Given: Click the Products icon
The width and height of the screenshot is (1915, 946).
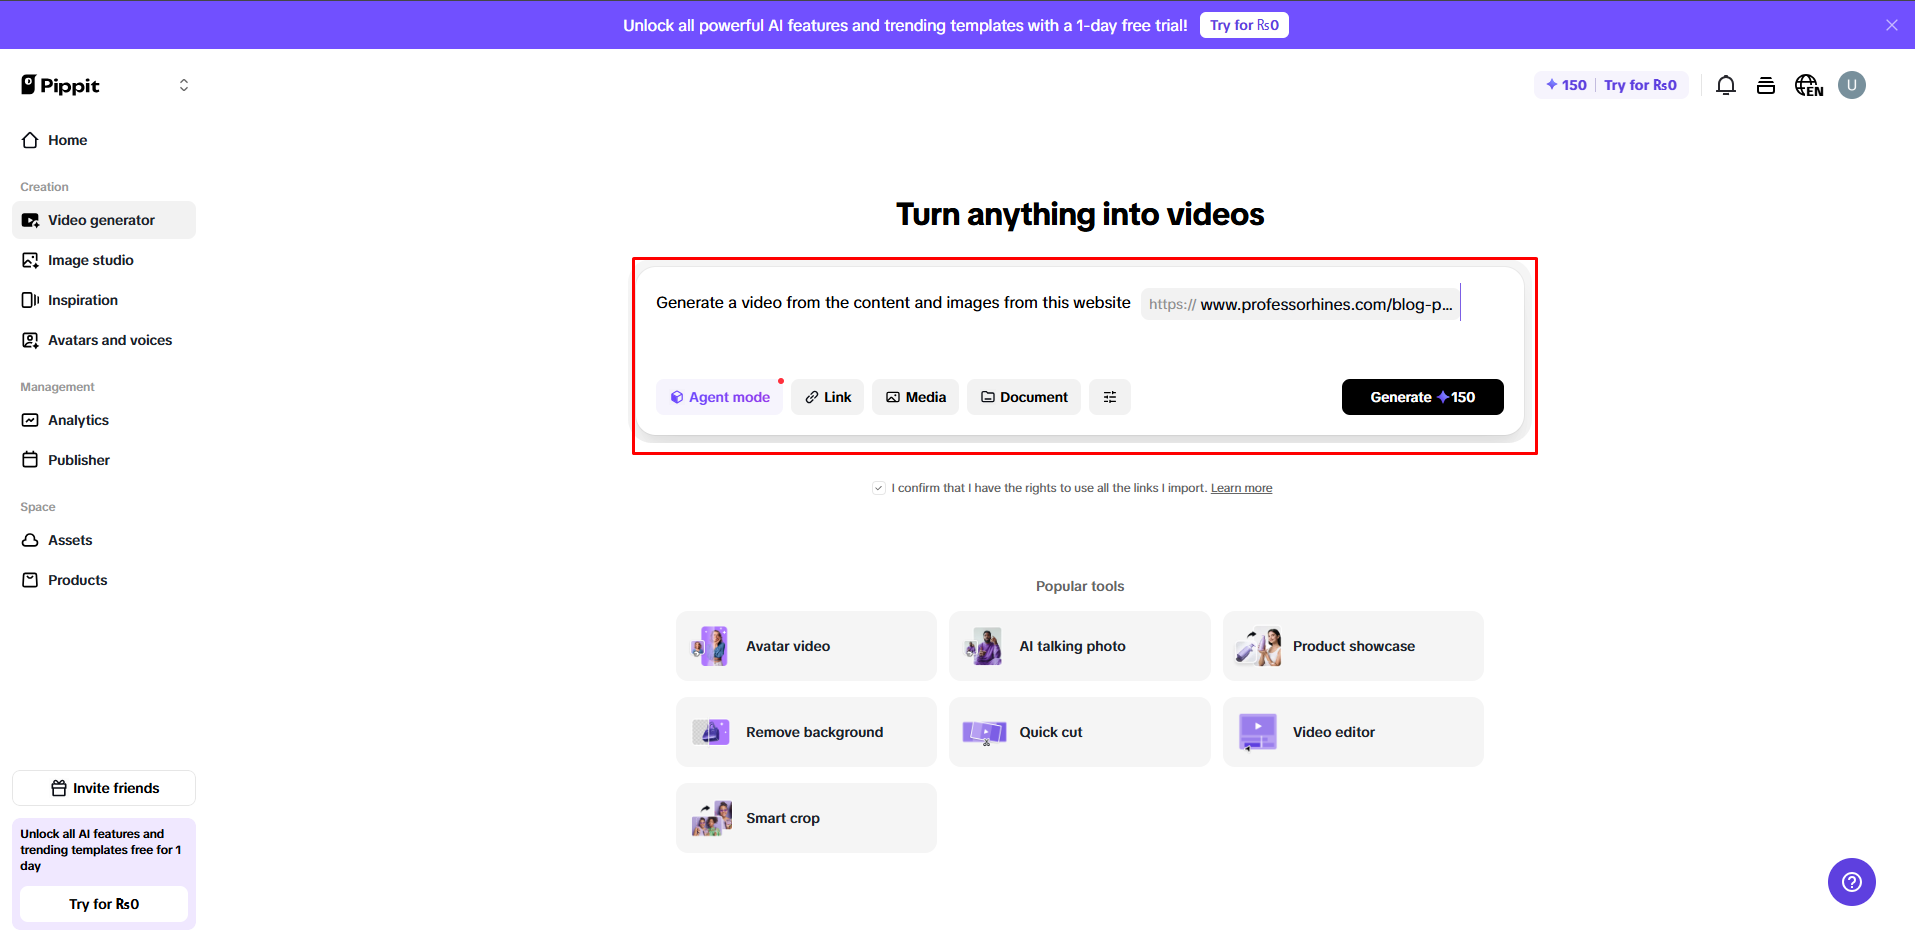Looking at the screenshot, I should [31, 580].
